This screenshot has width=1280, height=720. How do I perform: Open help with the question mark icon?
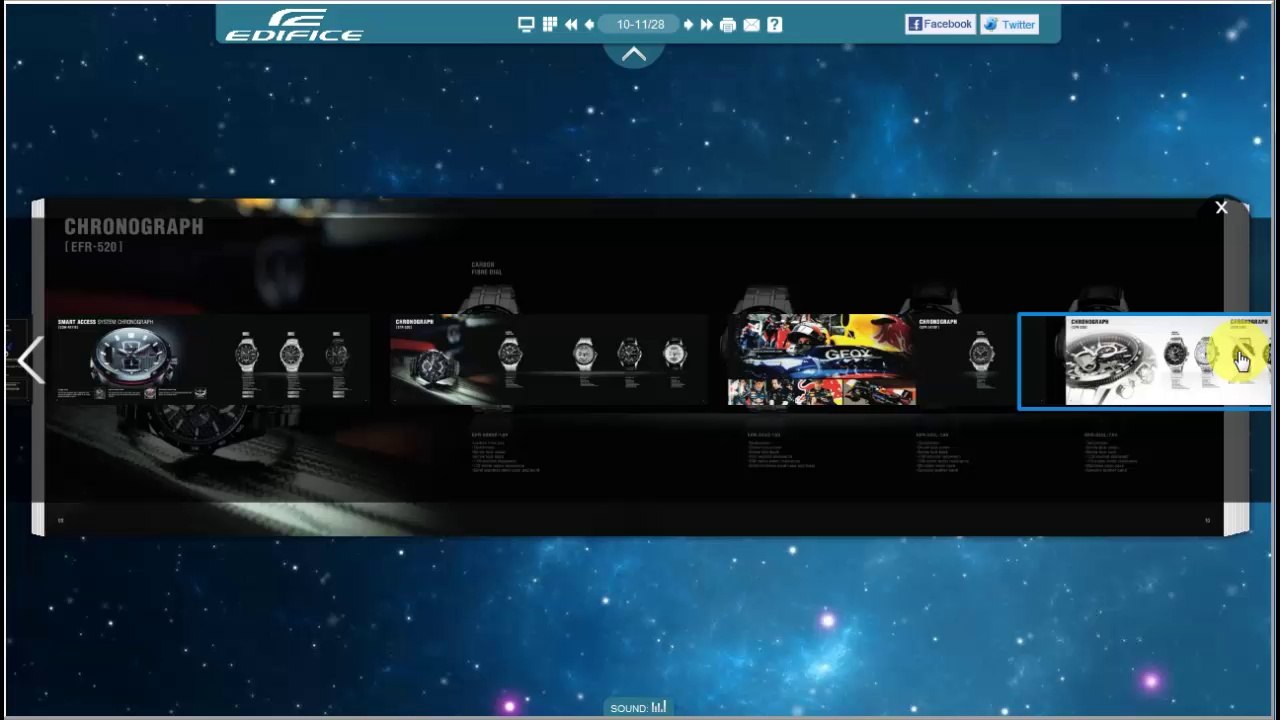(774, 25)
